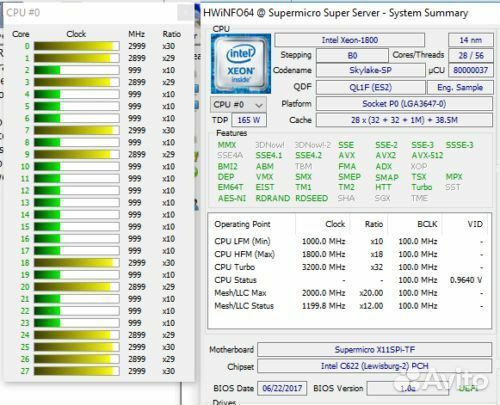Click the CPU #0 window title
The image size is (500, 405).
(x=23, y=13)
